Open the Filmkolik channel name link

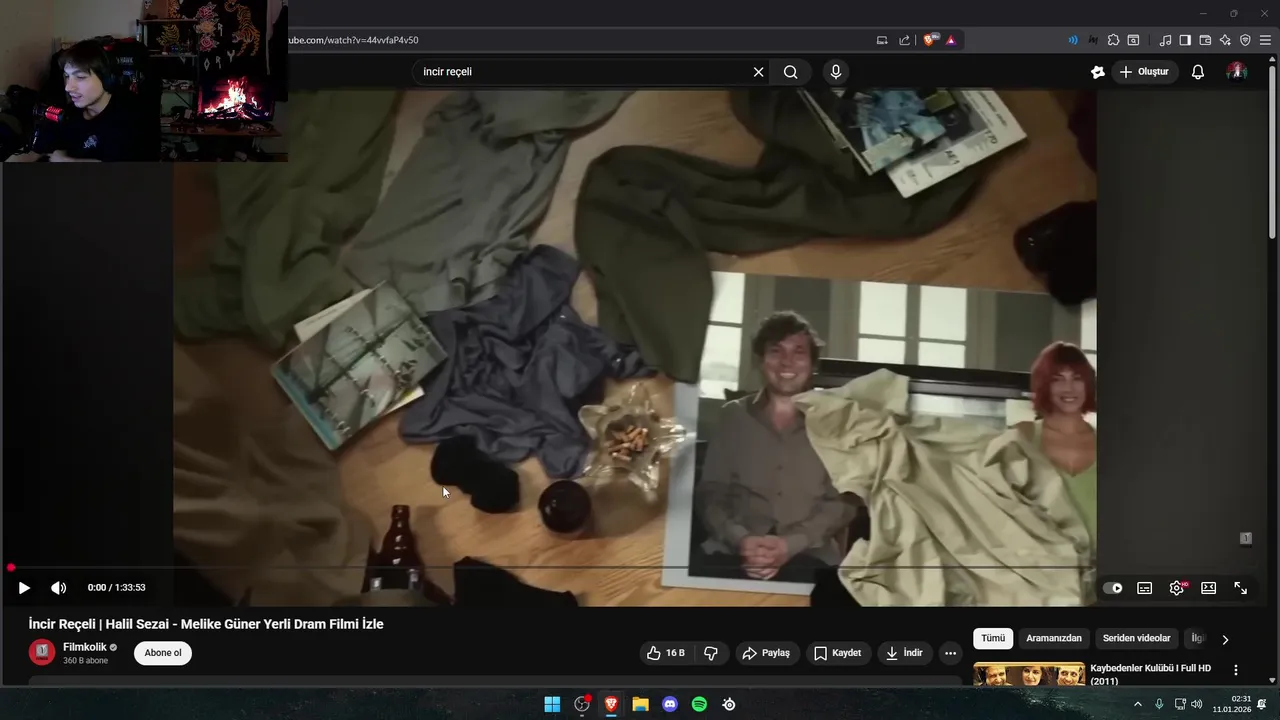[x=84, y=647]
